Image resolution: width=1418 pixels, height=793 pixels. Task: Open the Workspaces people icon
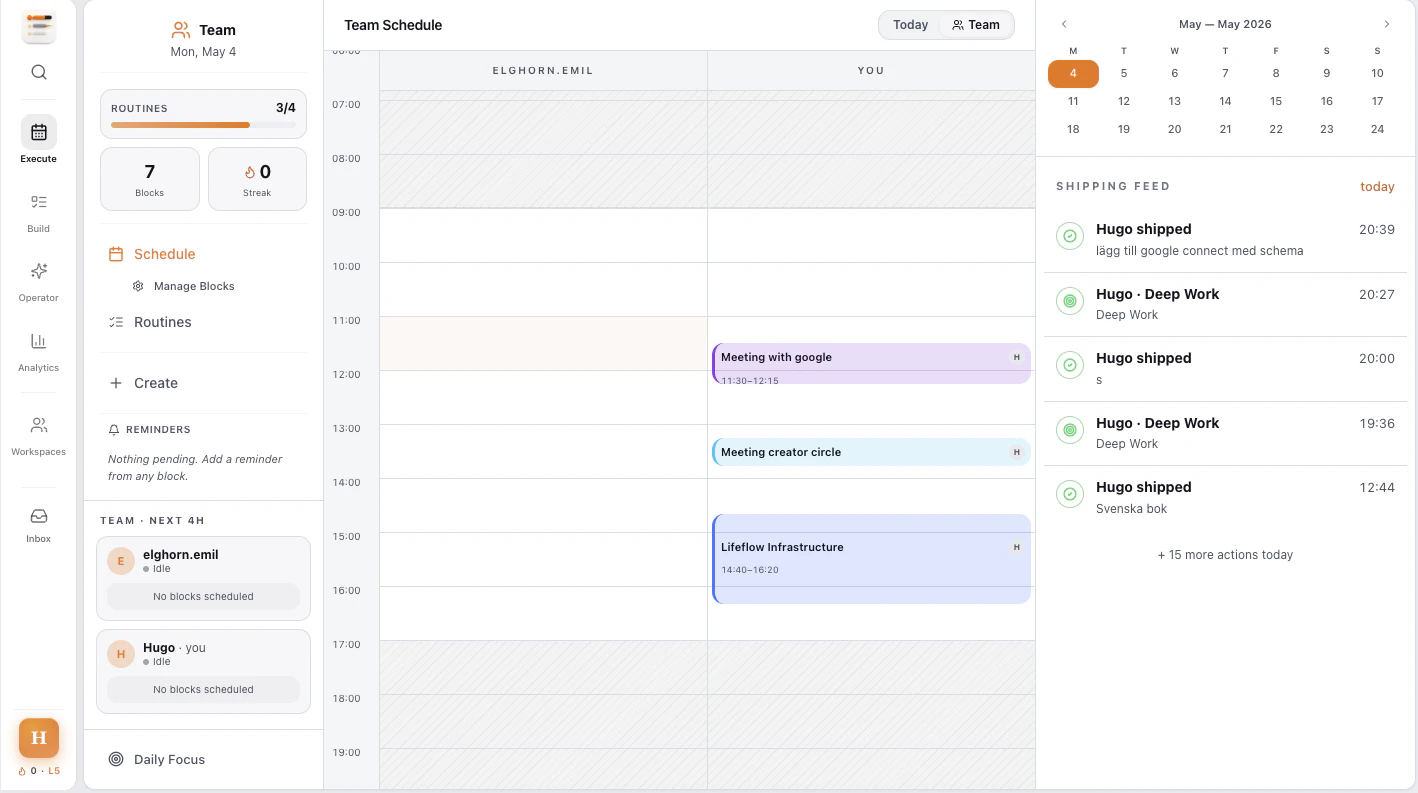[39, 425]
